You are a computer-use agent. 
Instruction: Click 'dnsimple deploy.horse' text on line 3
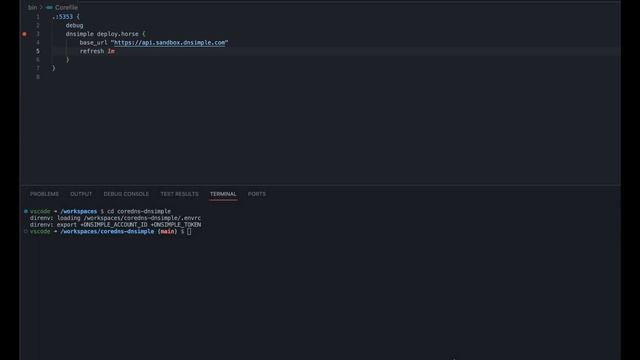(x=102, y=34)
